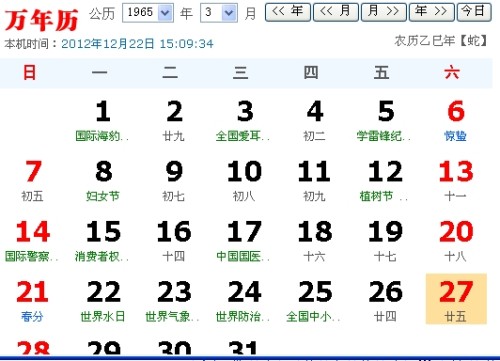Click the 农历乙巳年【蛇】 label
Image resolution: width=500 pixels, height=361 pixels.
coord(441,41)
